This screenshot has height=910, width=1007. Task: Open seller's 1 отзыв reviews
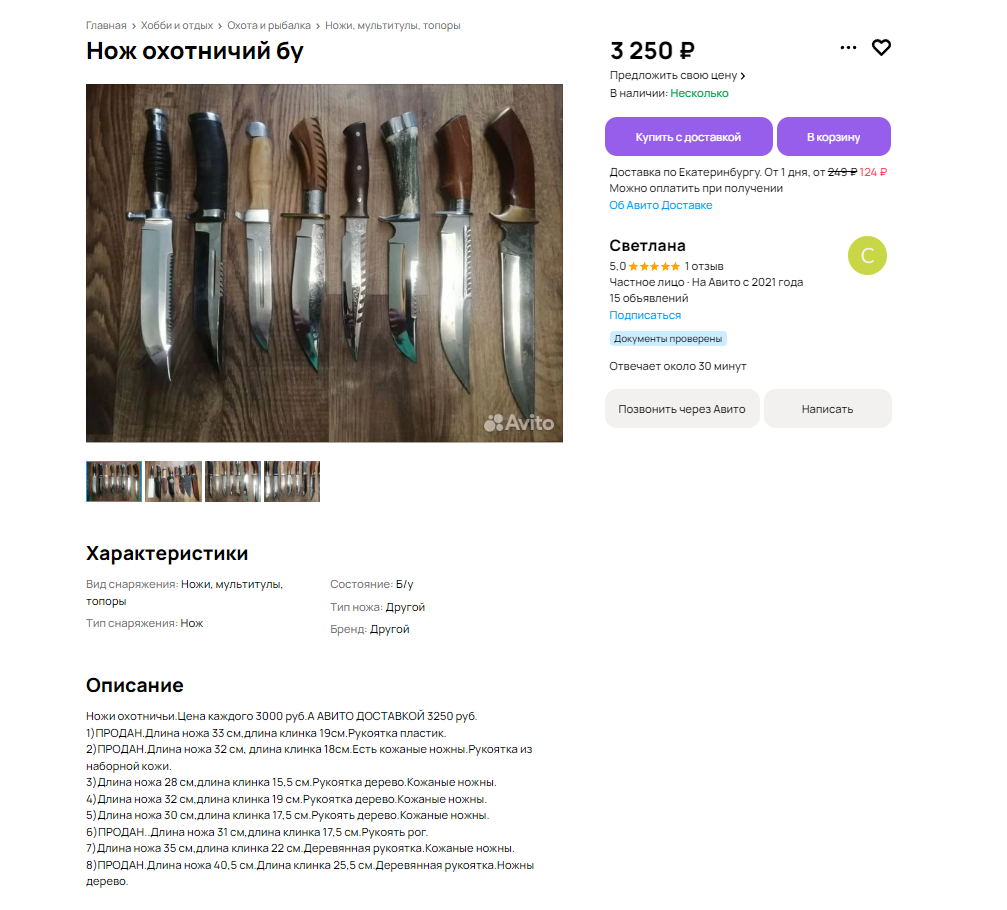pyautogui.click(x=704, y=267)
